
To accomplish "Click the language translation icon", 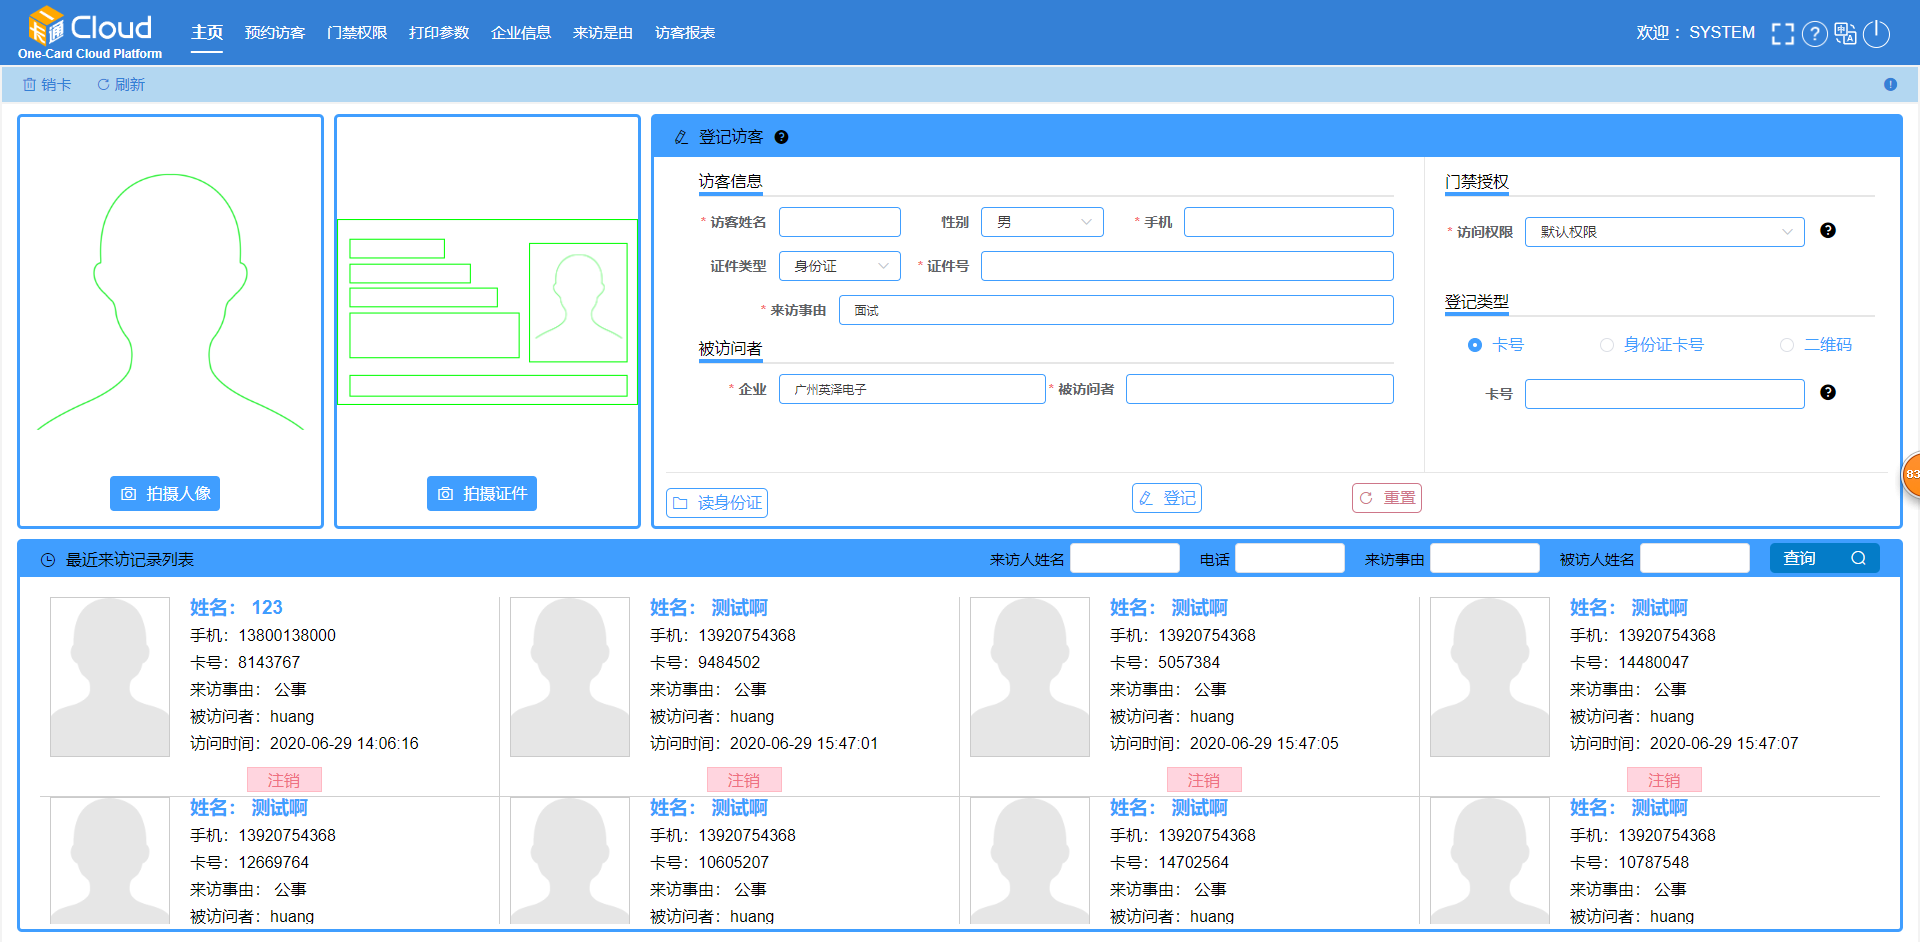I will pos(1845,34).
